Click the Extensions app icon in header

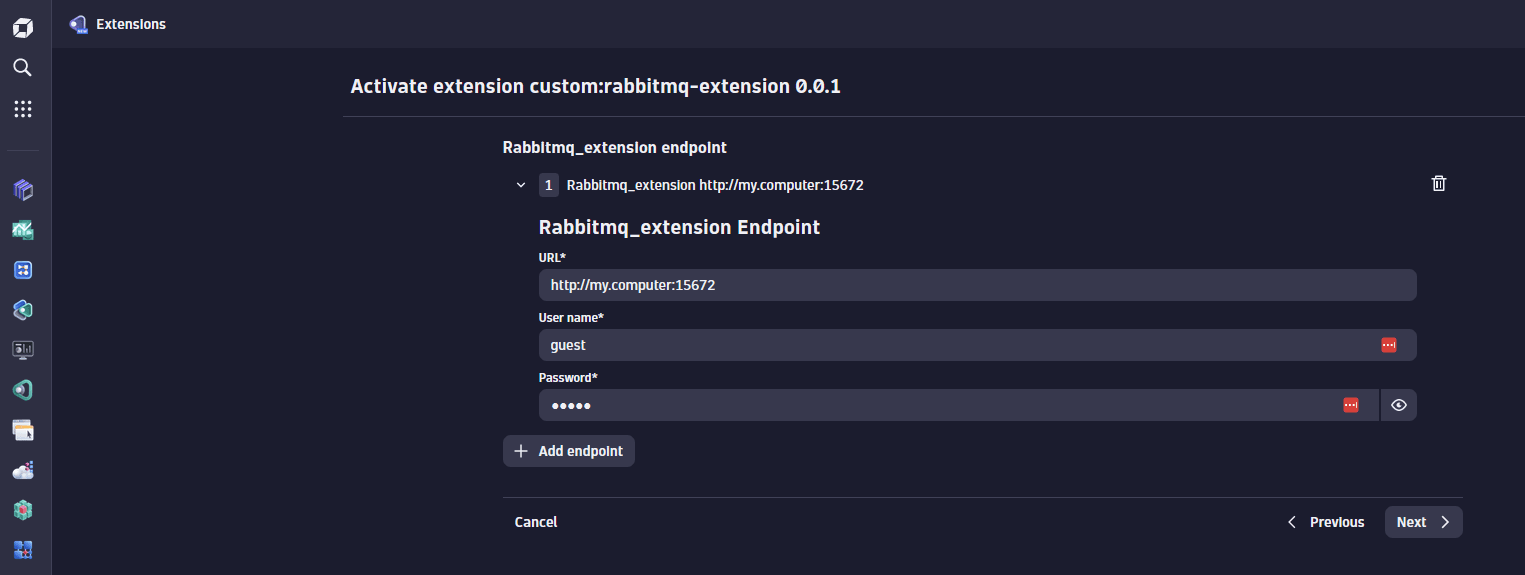point(78,24)
